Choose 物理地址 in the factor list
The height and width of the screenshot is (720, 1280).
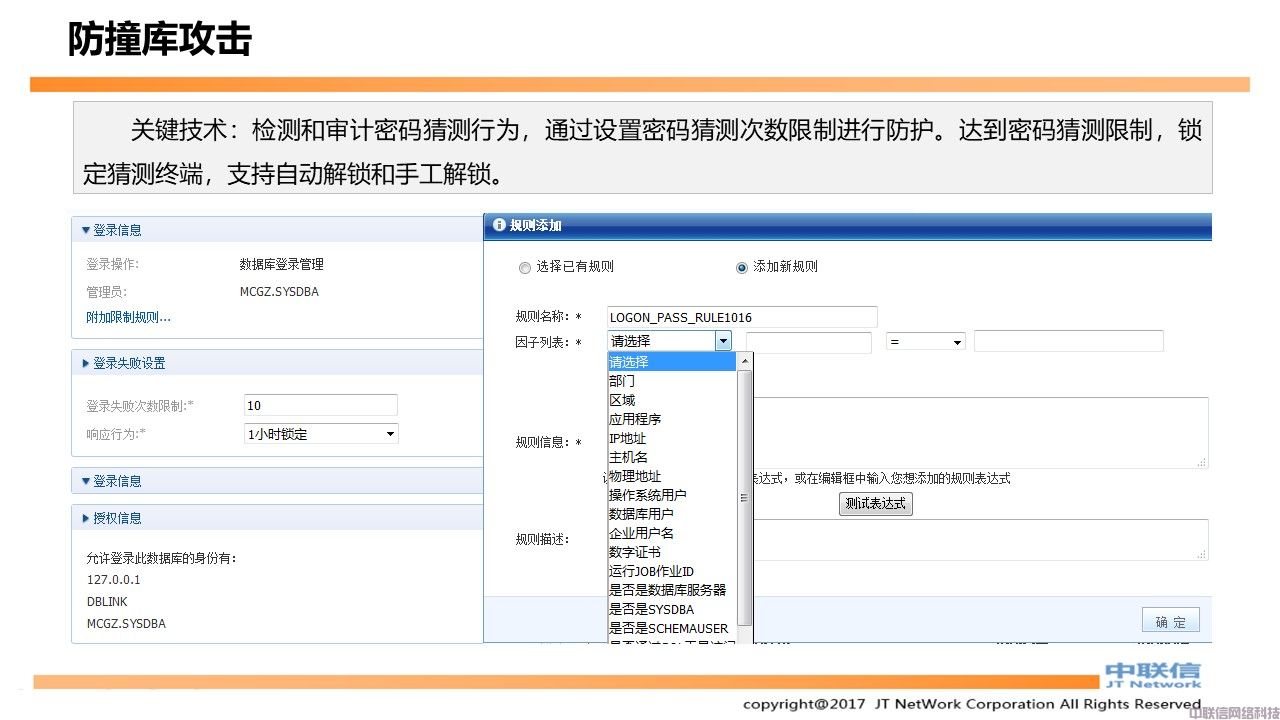(x=672, y=476)
